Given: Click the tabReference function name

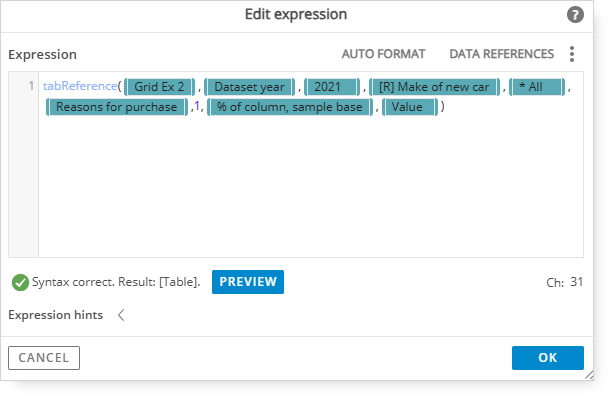Looking at the screenshot, I should [x=80, y=86].
